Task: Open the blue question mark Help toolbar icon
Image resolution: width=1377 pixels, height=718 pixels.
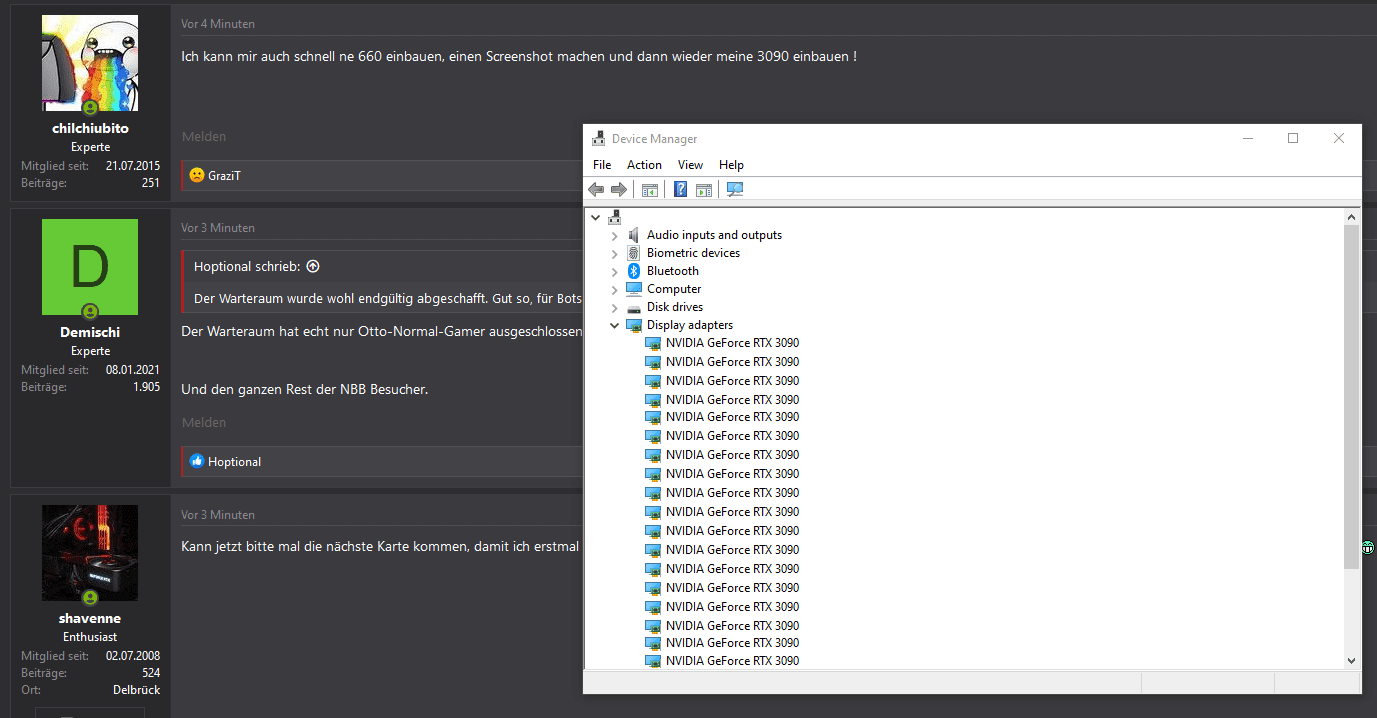Action: coord(680,189)
